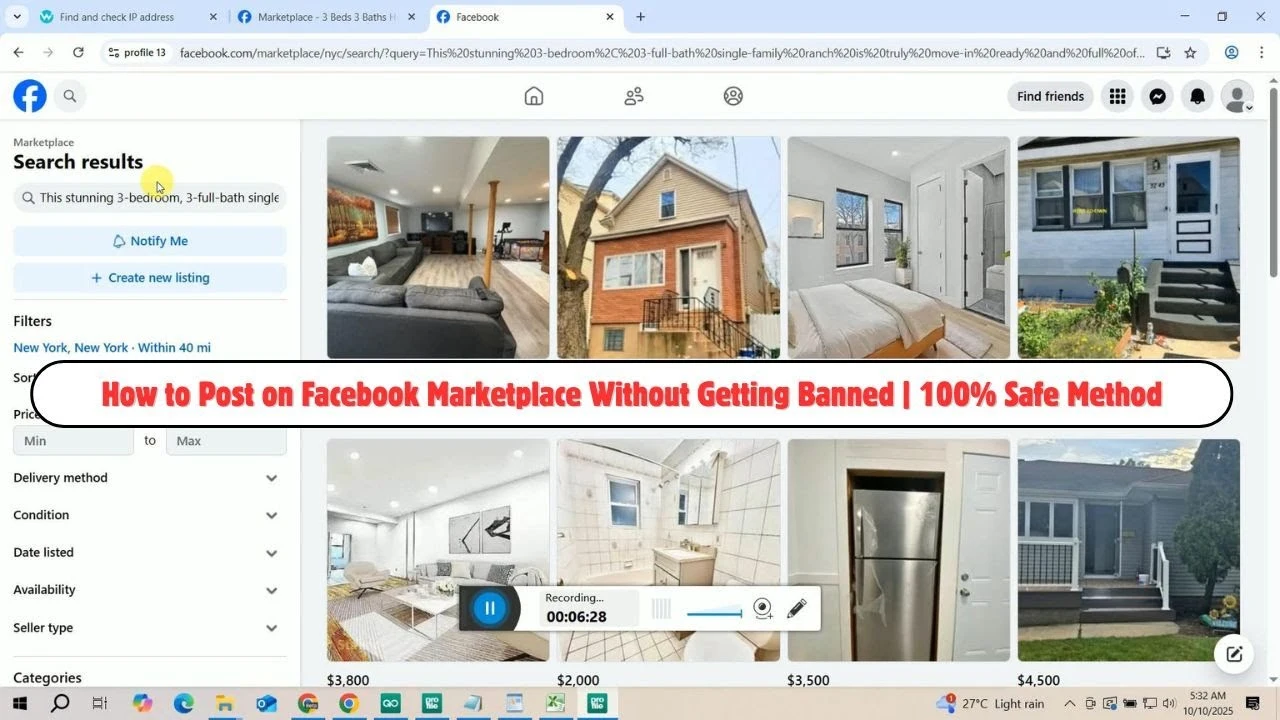Toggle the recorder webcam icon
The image size is (1280, 720).
(763, 608)
